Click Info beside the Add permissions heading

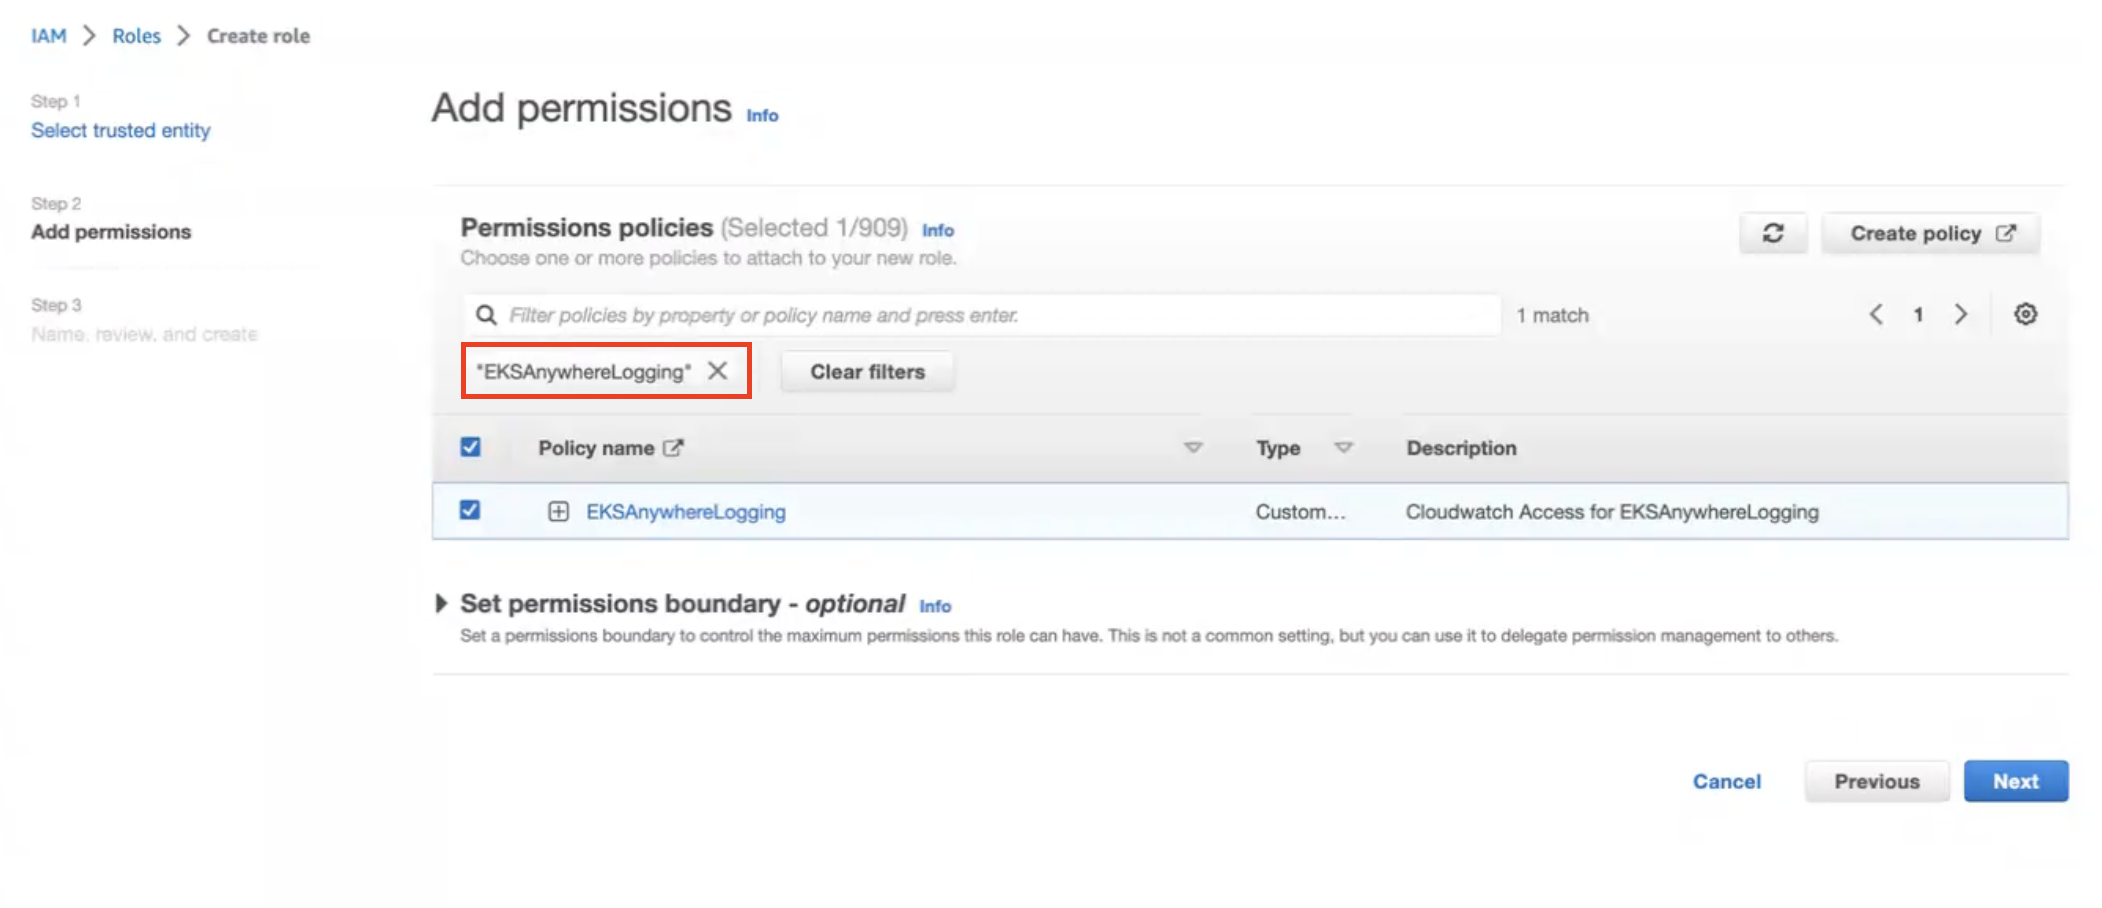(x=761, y=115)
